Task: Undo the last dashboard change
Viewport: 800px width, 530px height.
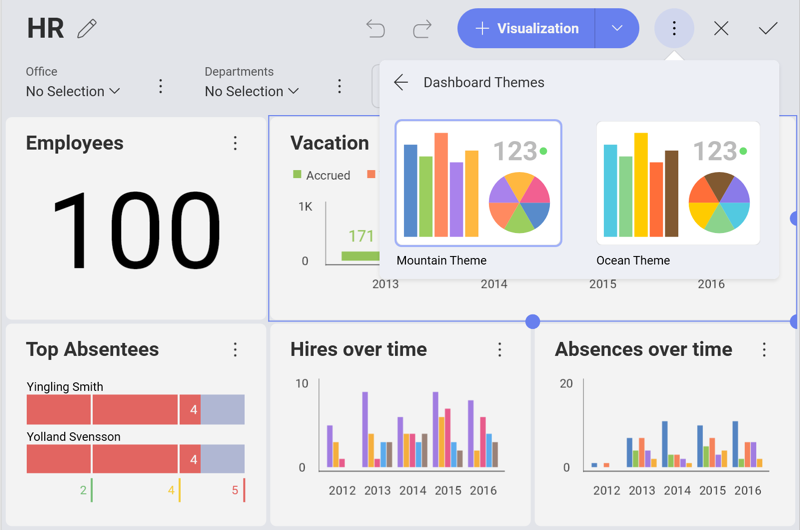Action: pyautogui.click(x=375, y=29)
